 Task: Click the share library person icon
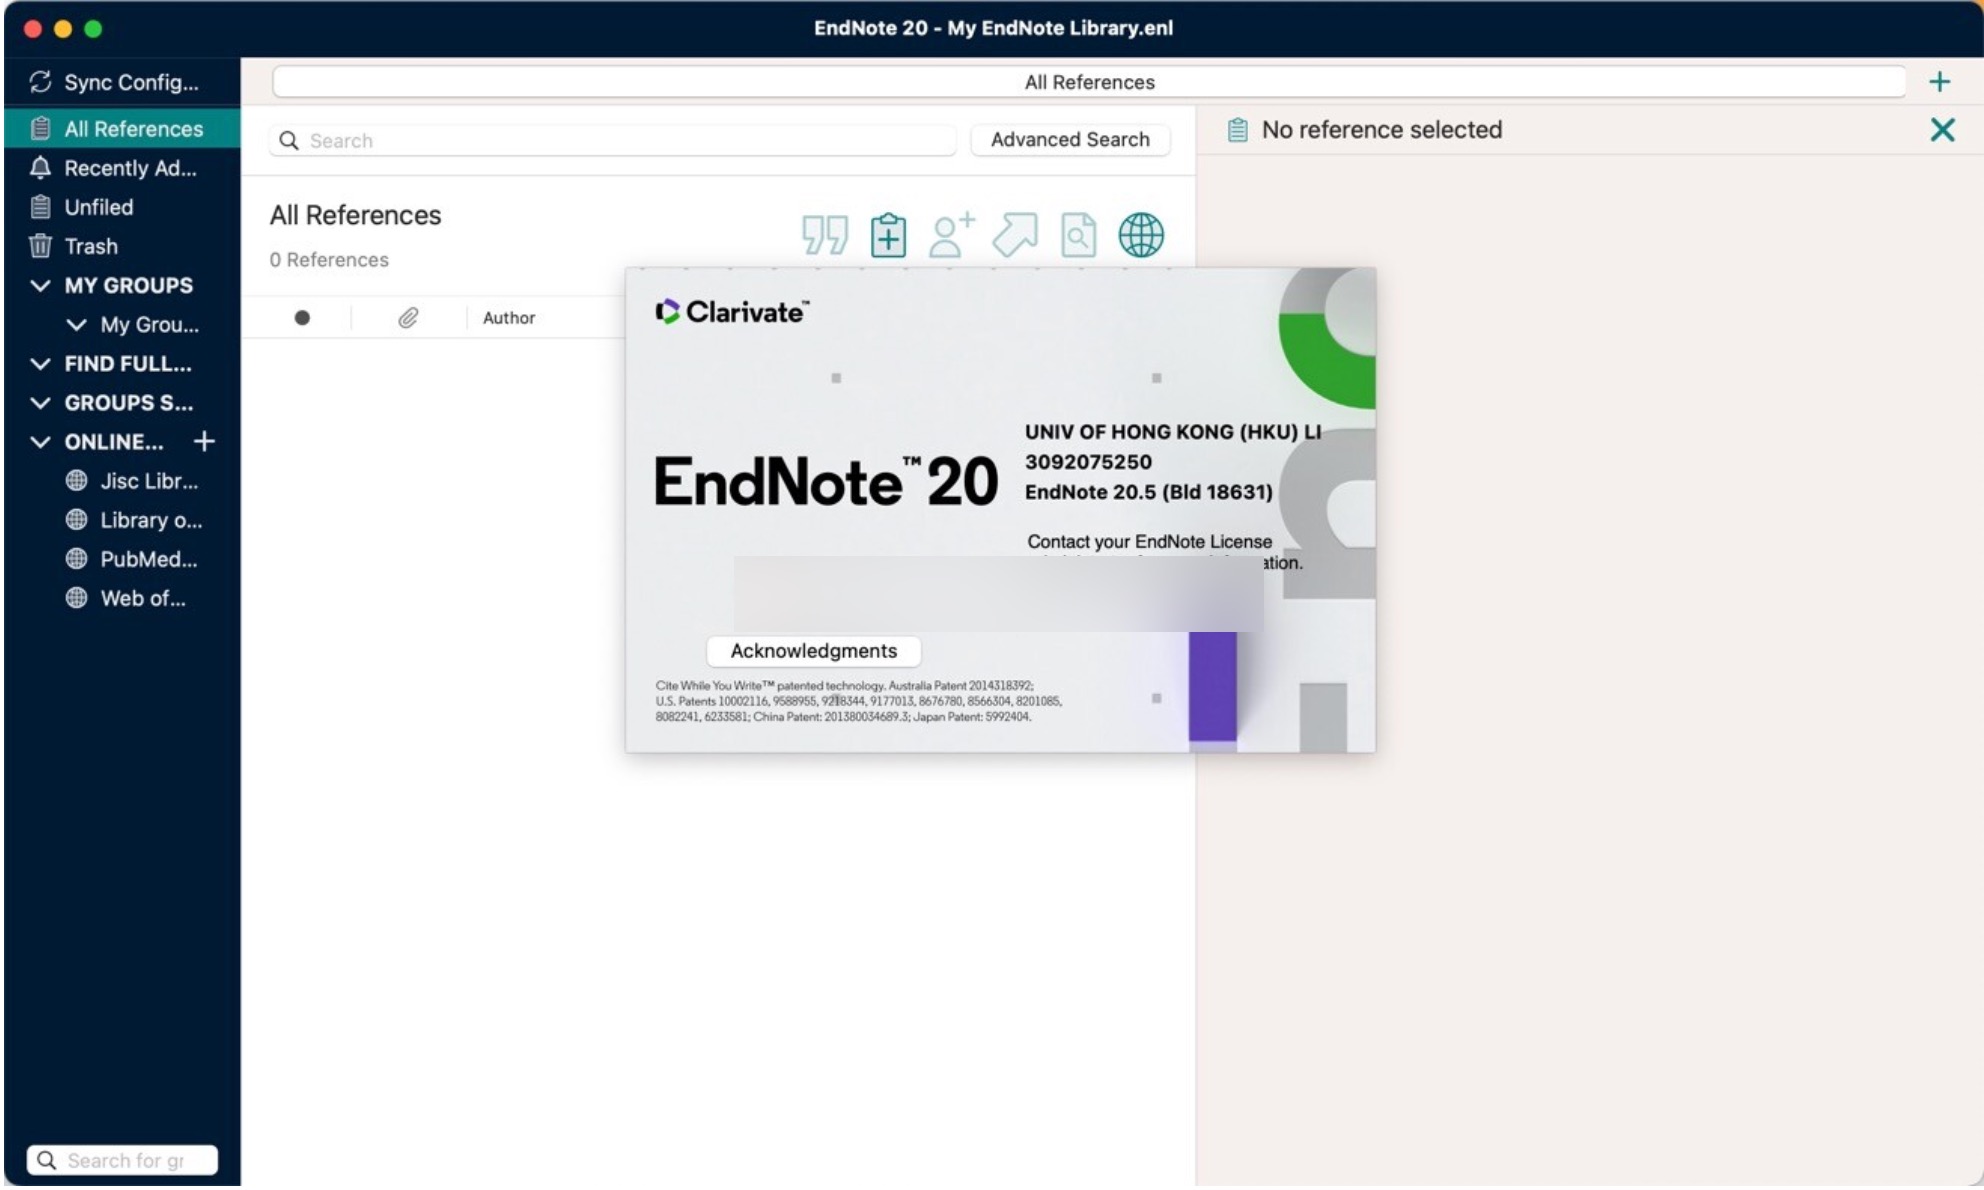[950, 234]
